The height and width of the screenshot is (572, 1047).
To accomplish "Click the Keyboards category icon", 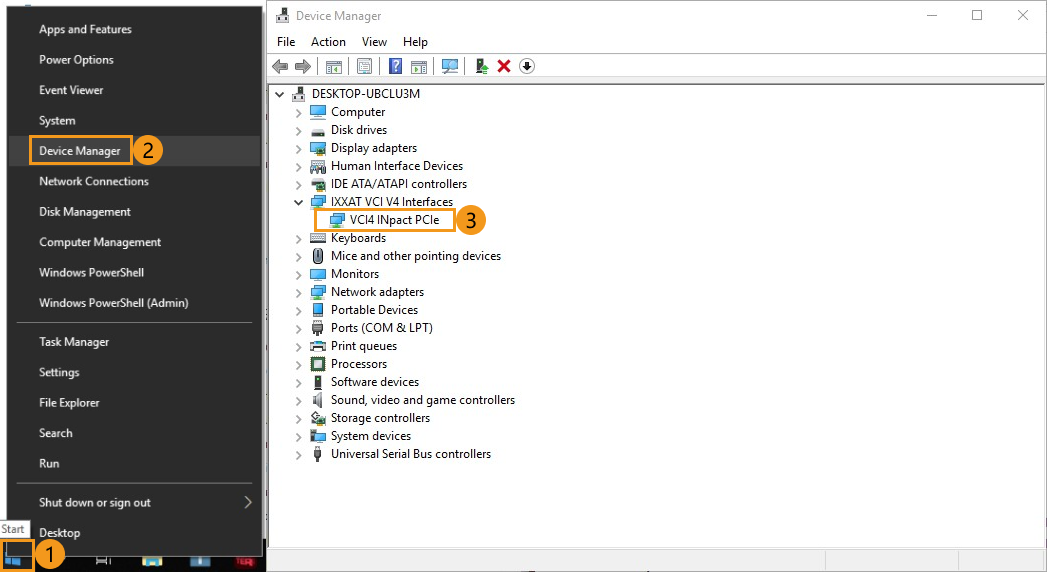I will coord(318,238).
